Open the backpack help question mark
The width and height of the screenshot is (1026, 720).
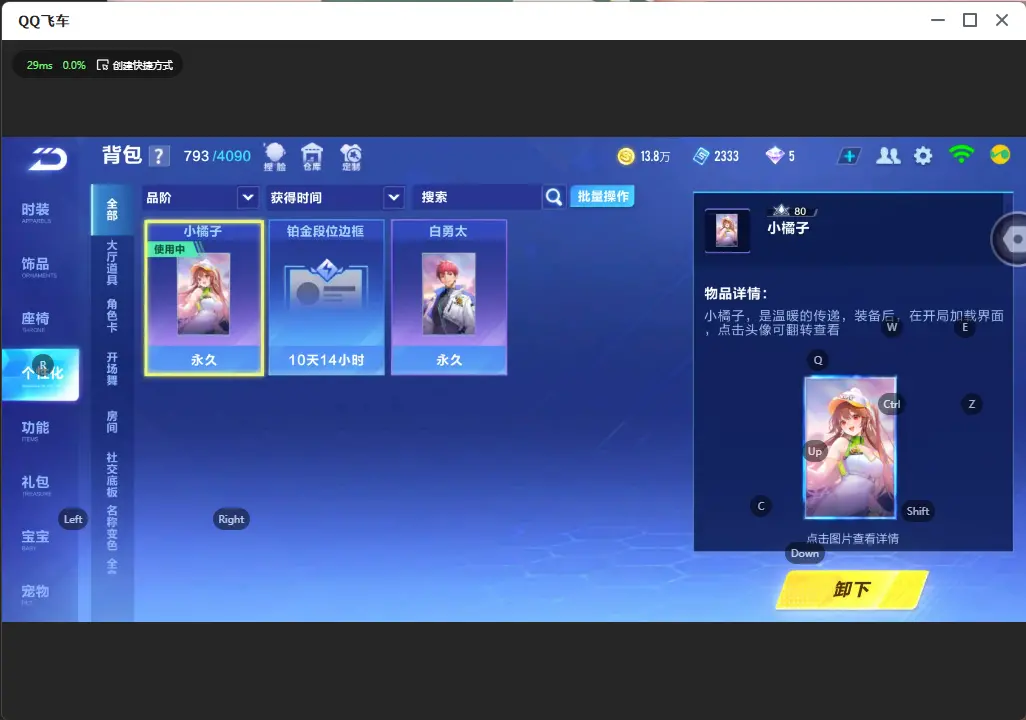coord(158,156)
